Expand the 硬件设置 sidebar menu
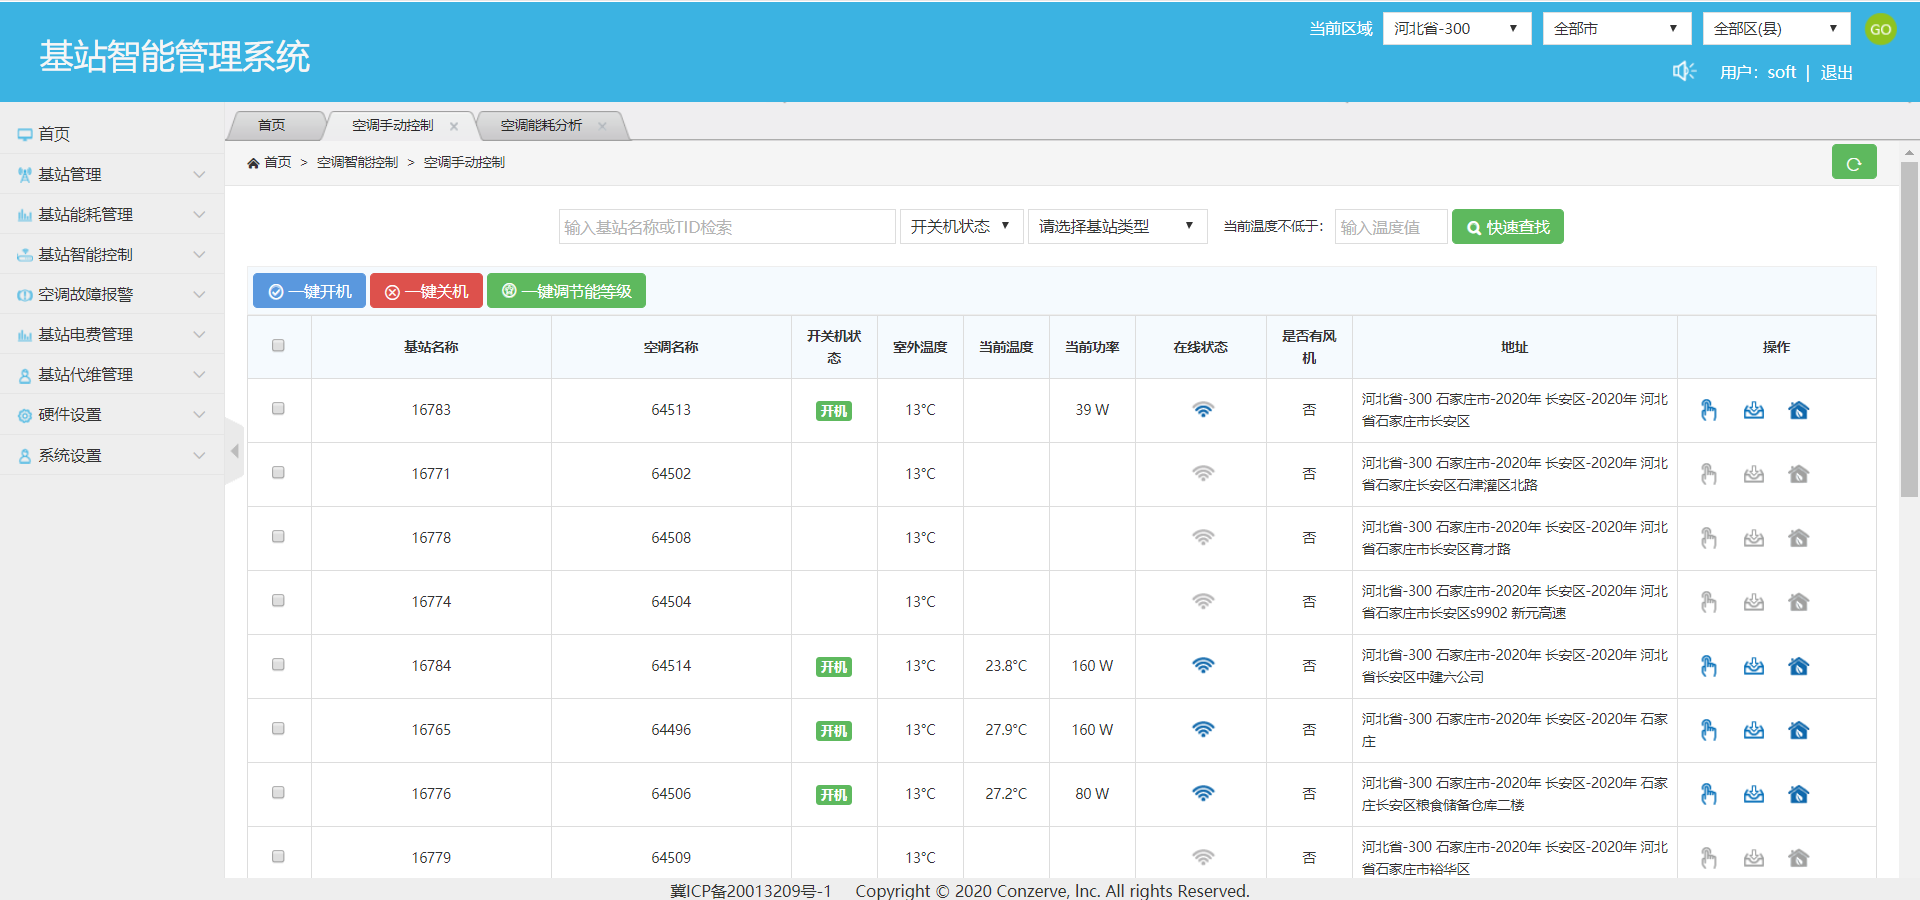 112,414
